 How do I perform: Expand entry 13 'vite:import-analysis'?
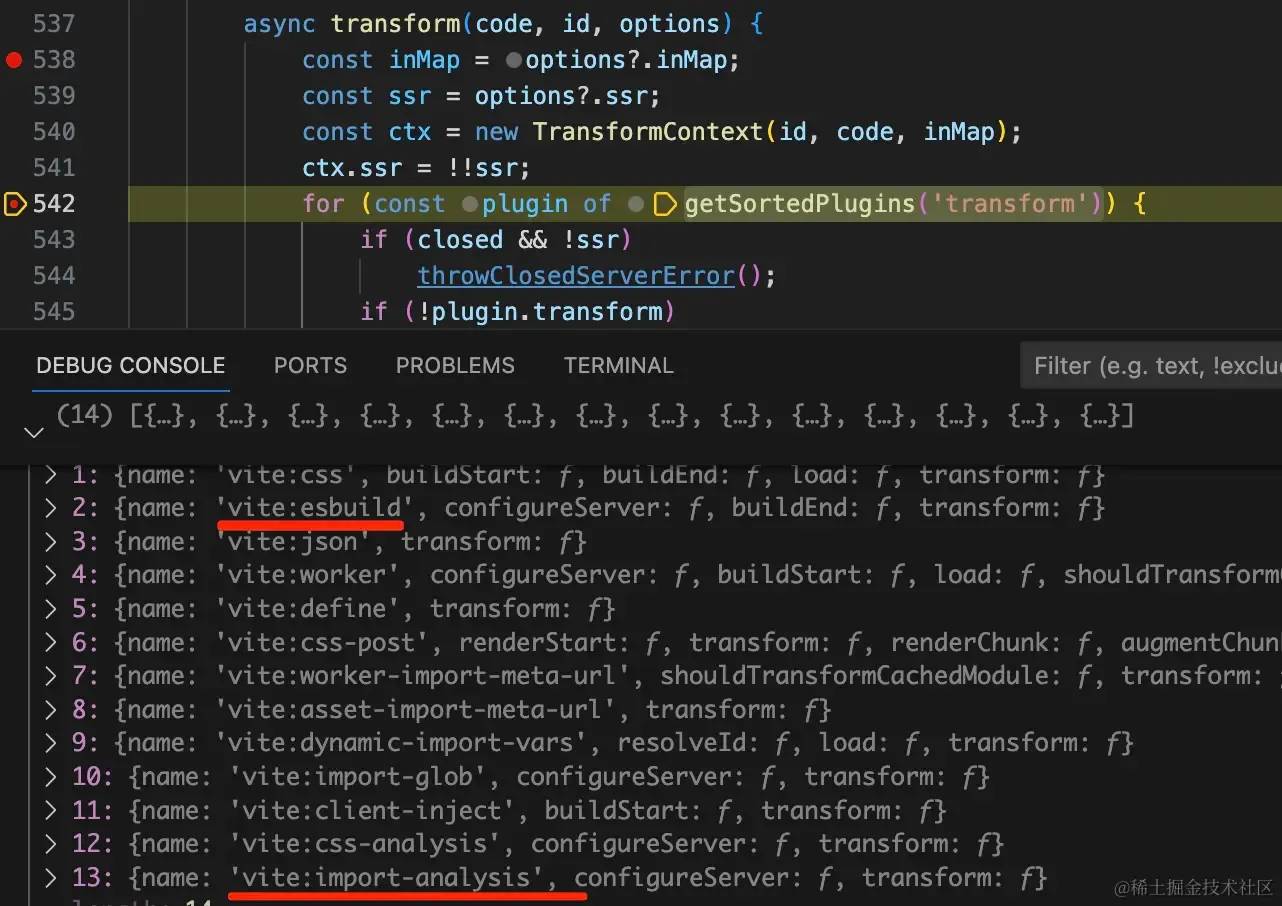(x=51, y=878)
